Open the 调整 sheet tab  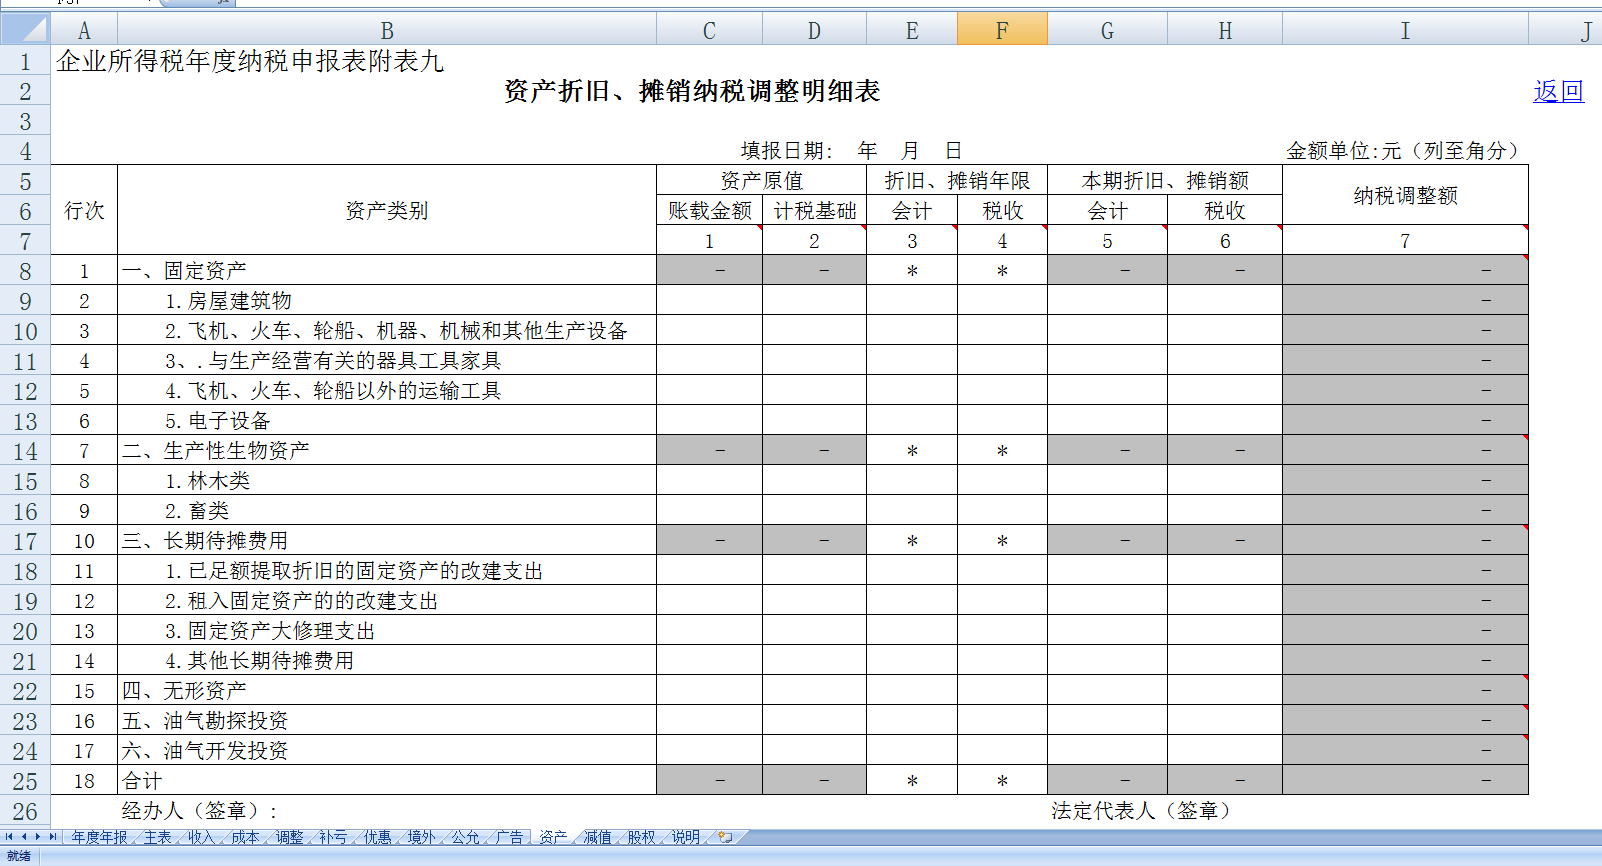pyautogui.click(x=289, y=837)
